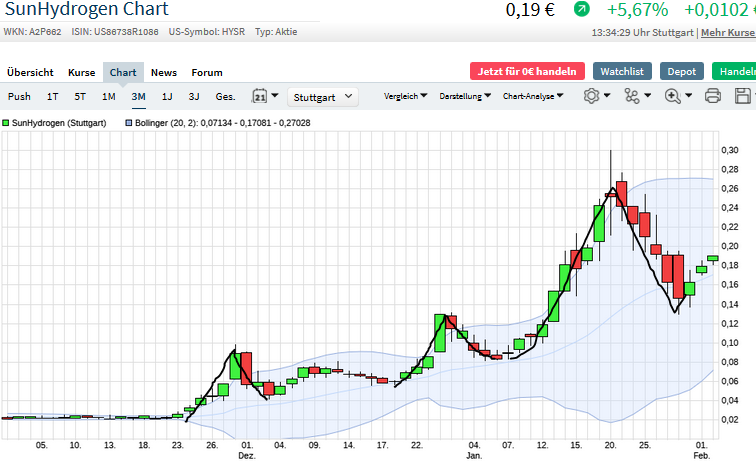Open the News tab
Screen dimensions: 756x463
[164, 72]
